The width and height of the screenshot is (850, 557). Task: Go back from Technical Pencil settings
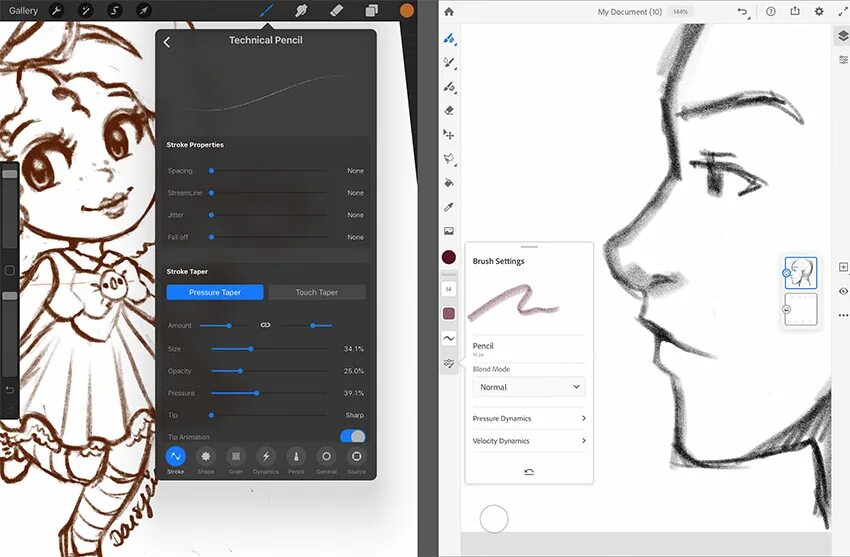pos(167,42)
